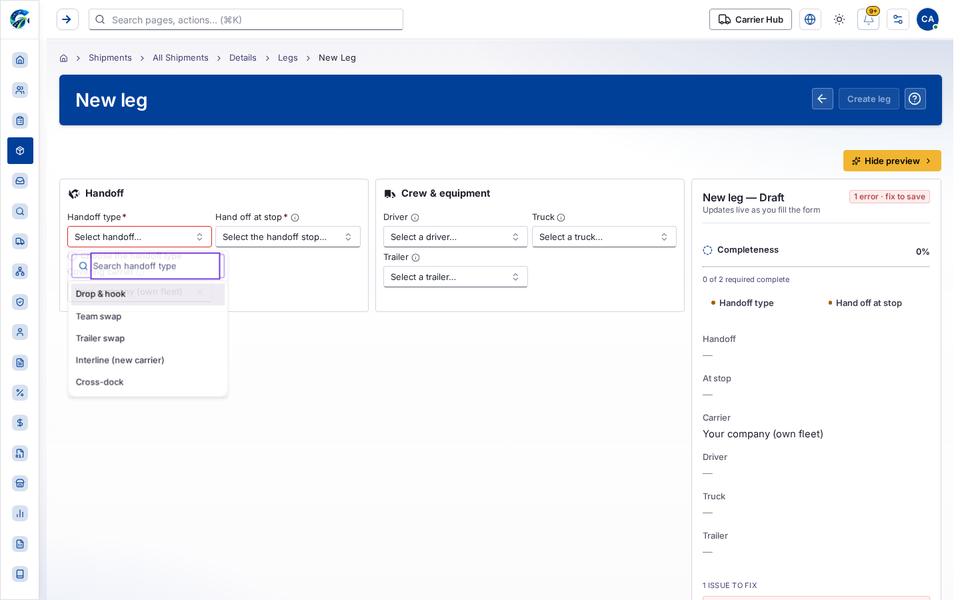
Task: Select the active shipments box icon
Action: tap(20, 151)
